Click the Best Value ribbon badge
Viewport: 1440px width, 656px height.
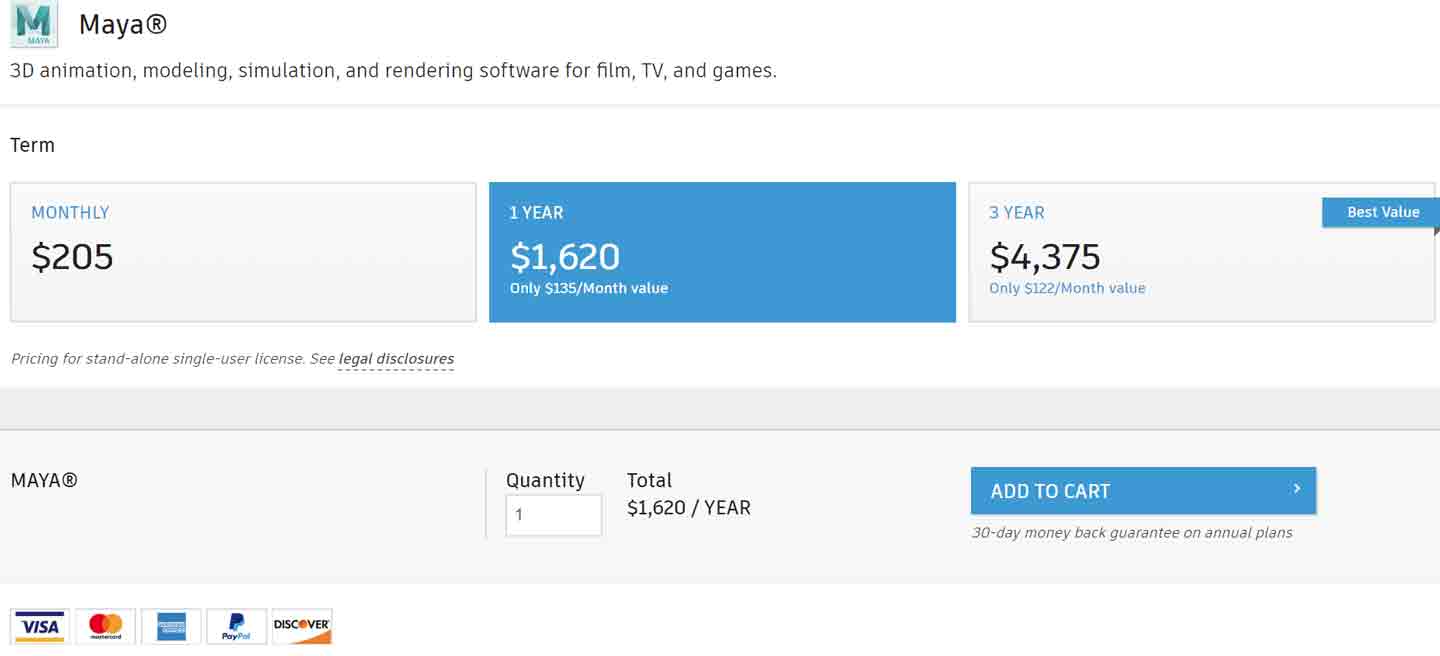[x=1381, y=212]
